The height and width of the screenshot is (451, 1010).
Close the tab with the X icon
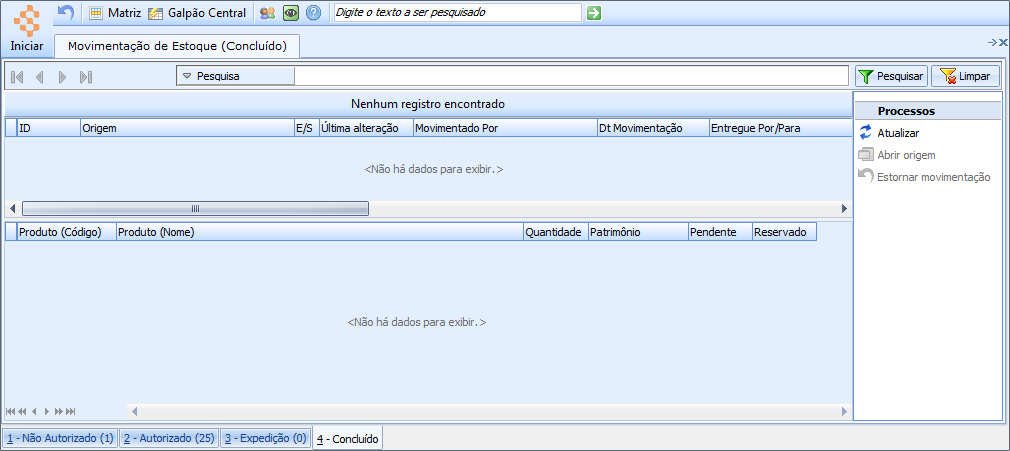coord(1003,43)
